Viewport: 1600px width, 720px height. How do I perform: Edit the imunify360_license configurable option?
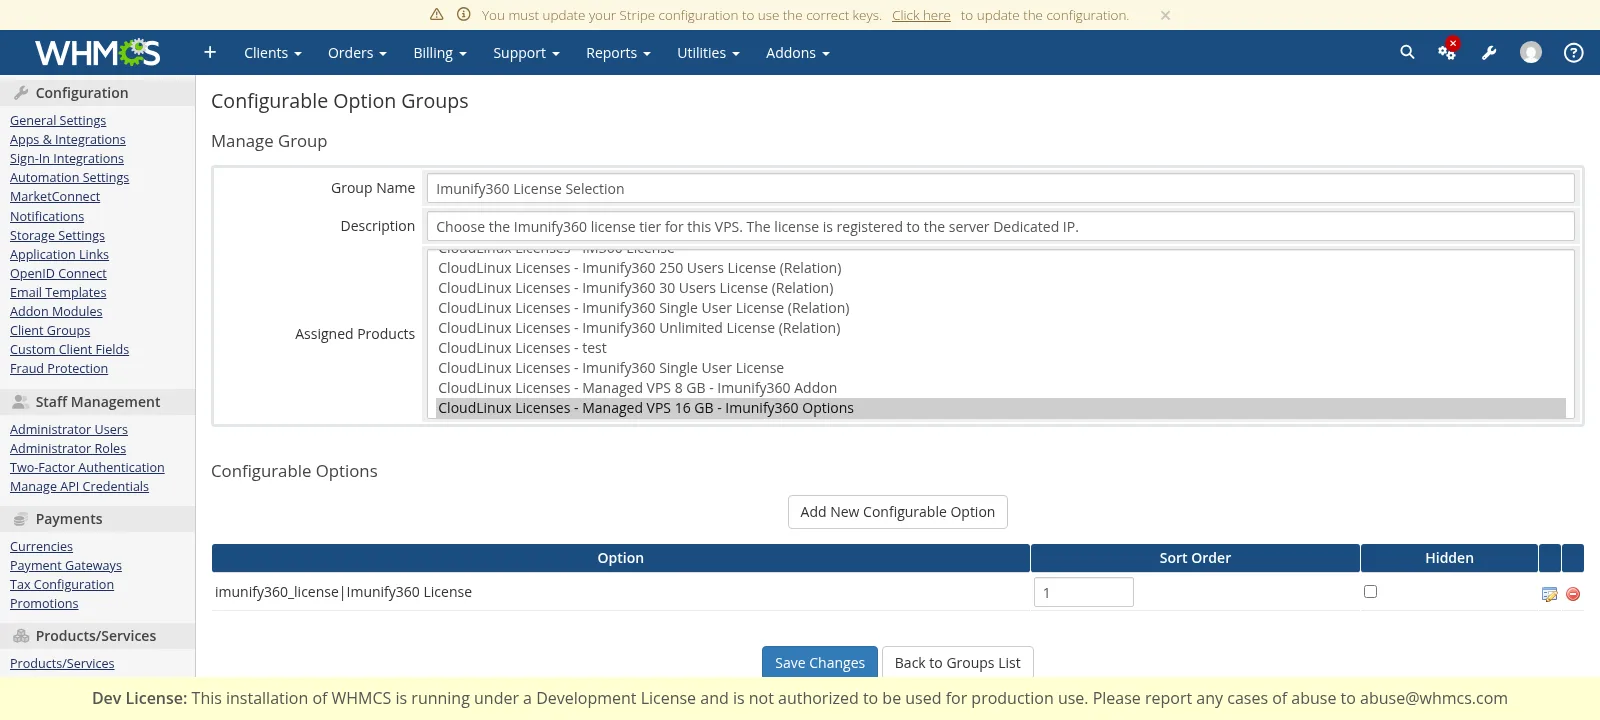point(1549,594)
